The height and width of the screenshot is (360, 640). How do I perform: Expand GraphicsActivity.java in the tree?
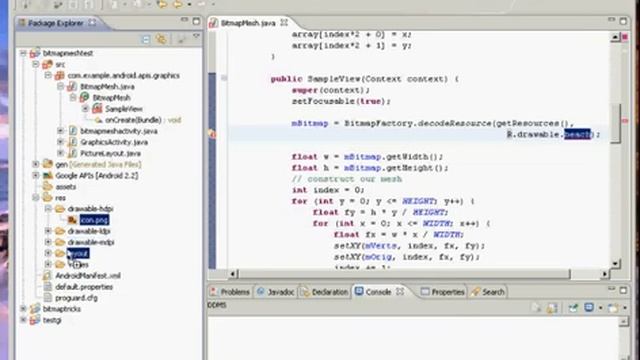[x=60, y=142]
